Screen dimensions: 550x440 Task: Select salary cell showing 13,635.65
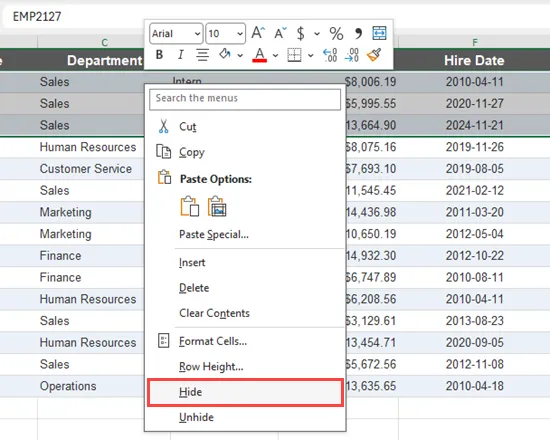coord(372,386)
